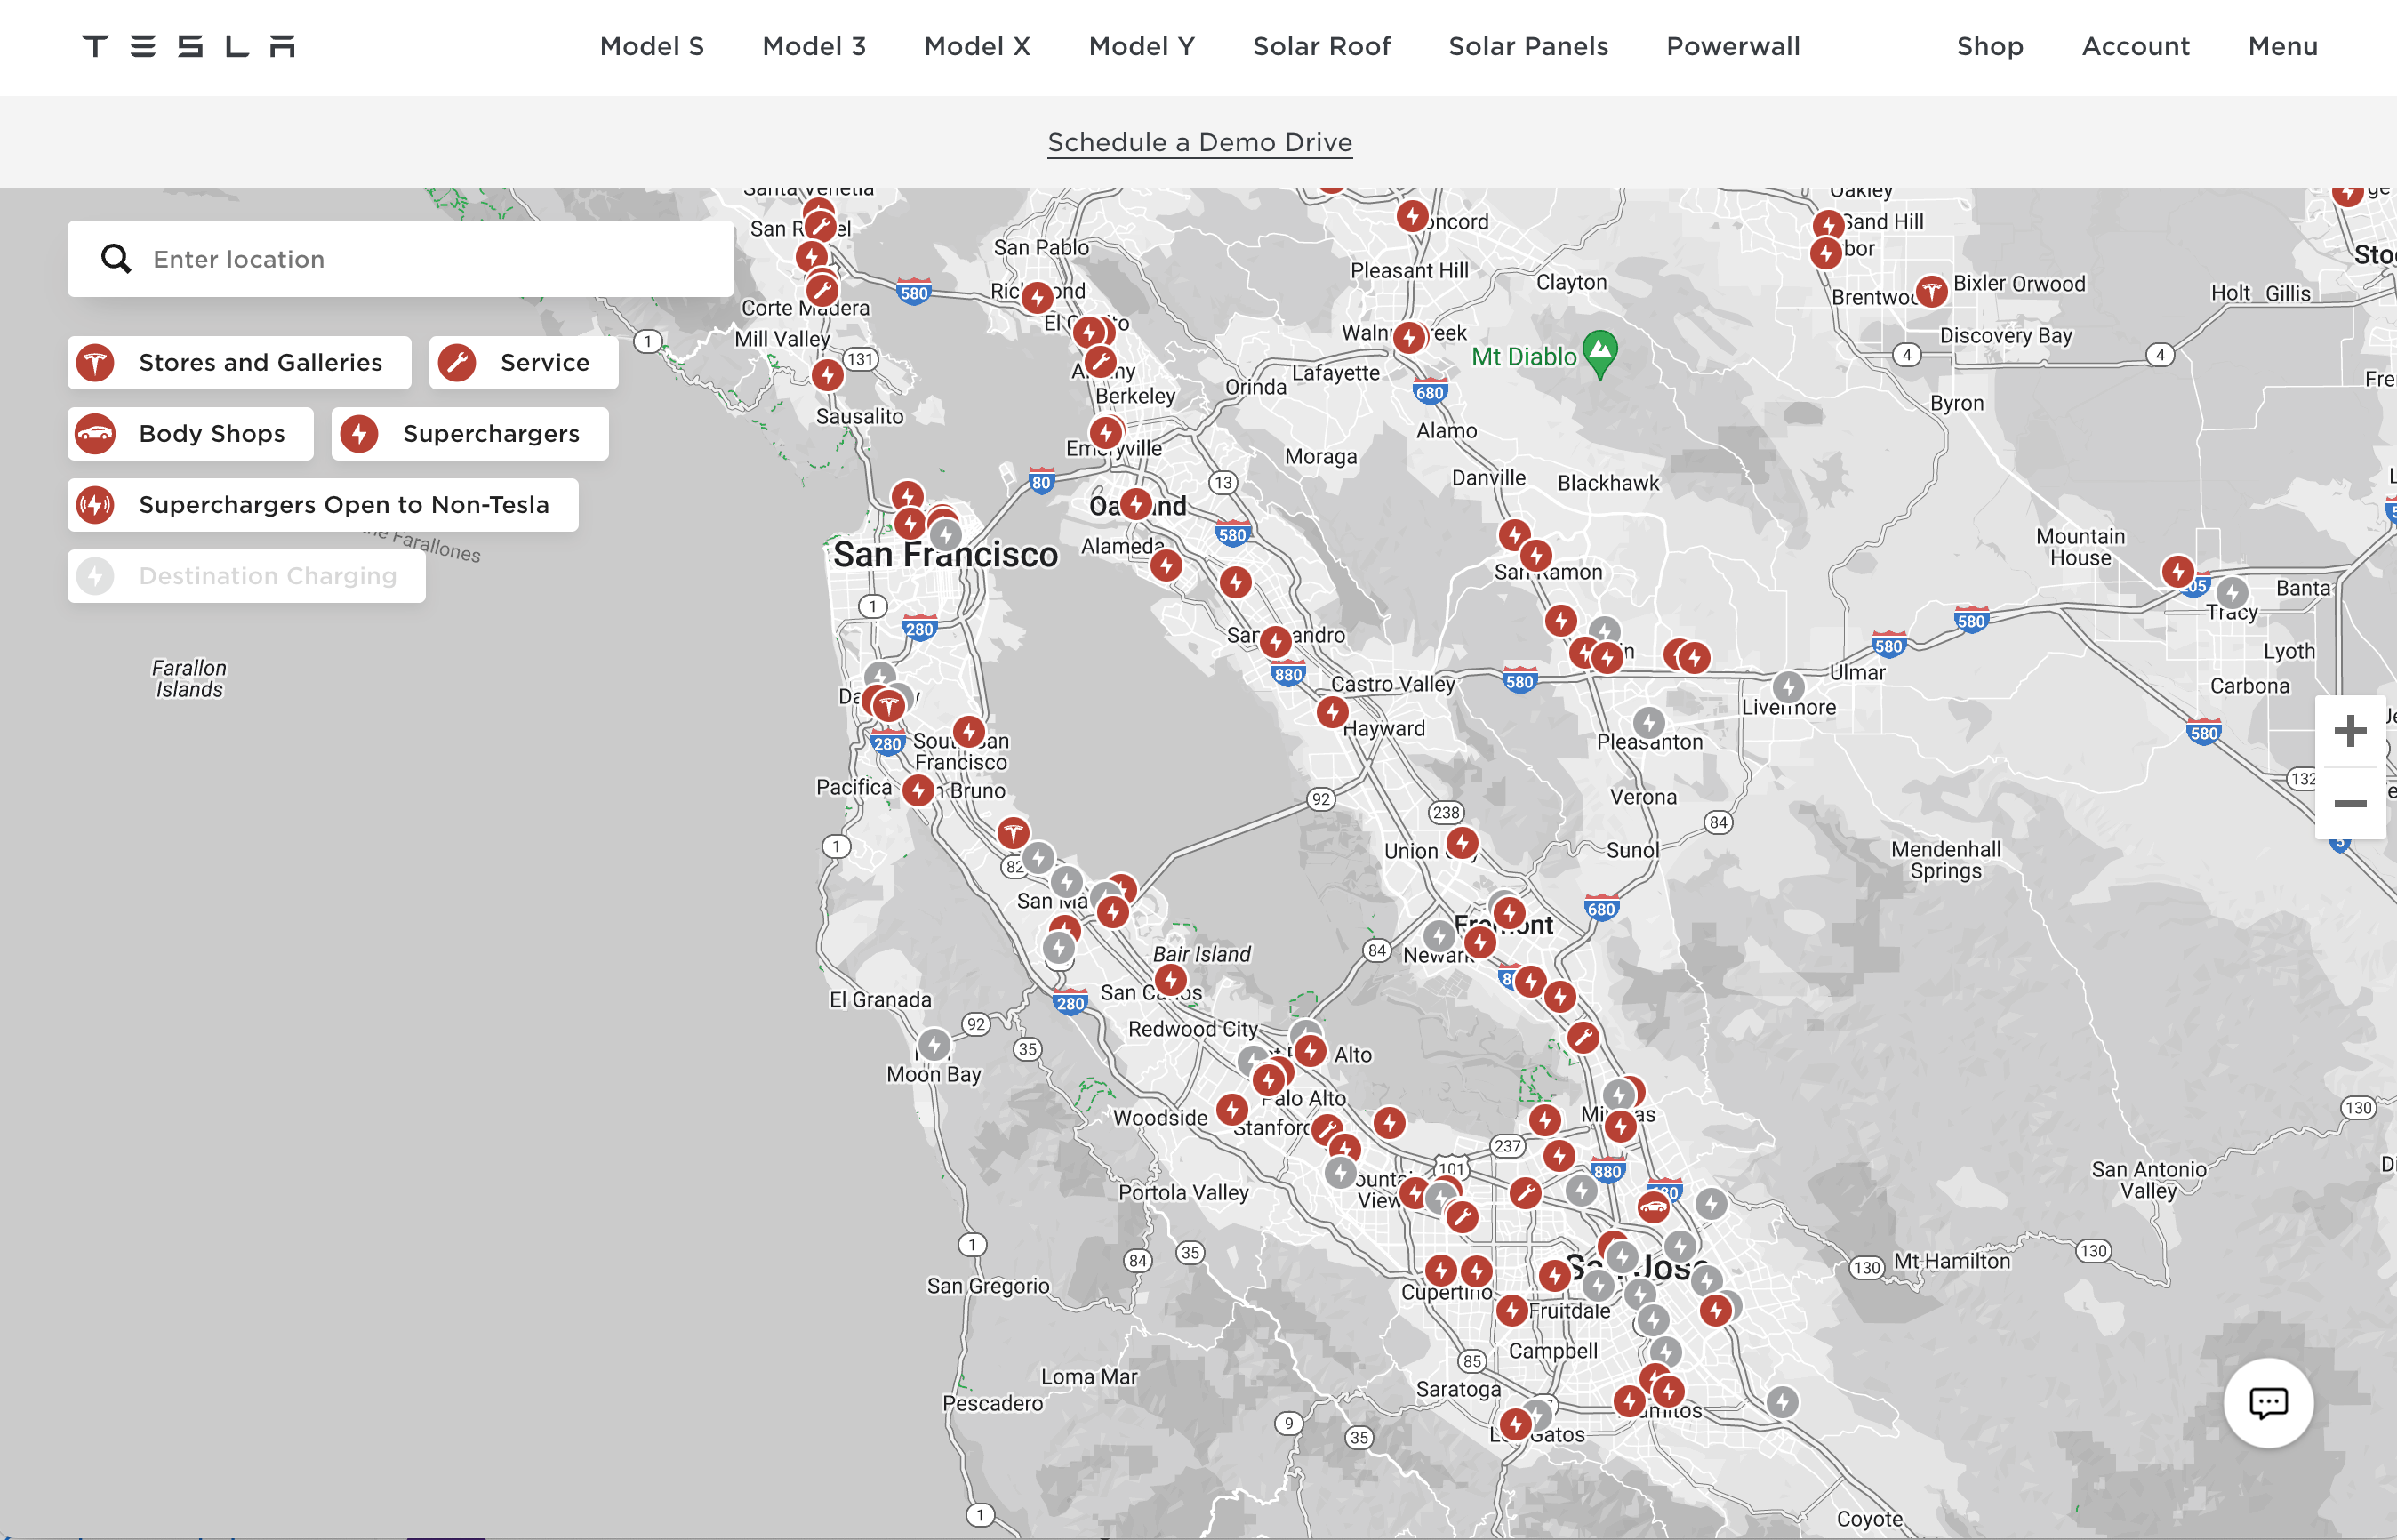The image size is (2397, 1540).
Task: Toggle the Body Shops filter
Action: coord(191,433)
